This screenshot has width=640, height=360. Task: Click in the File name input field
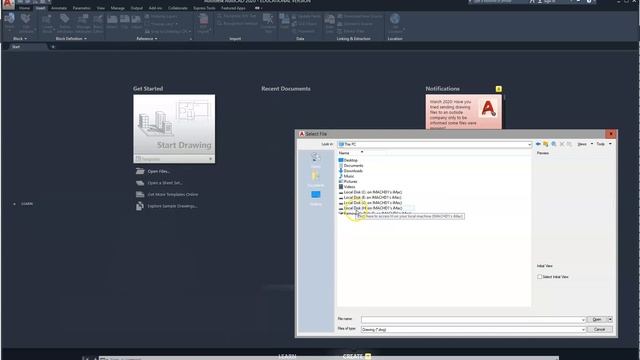[x=471, y=320]
